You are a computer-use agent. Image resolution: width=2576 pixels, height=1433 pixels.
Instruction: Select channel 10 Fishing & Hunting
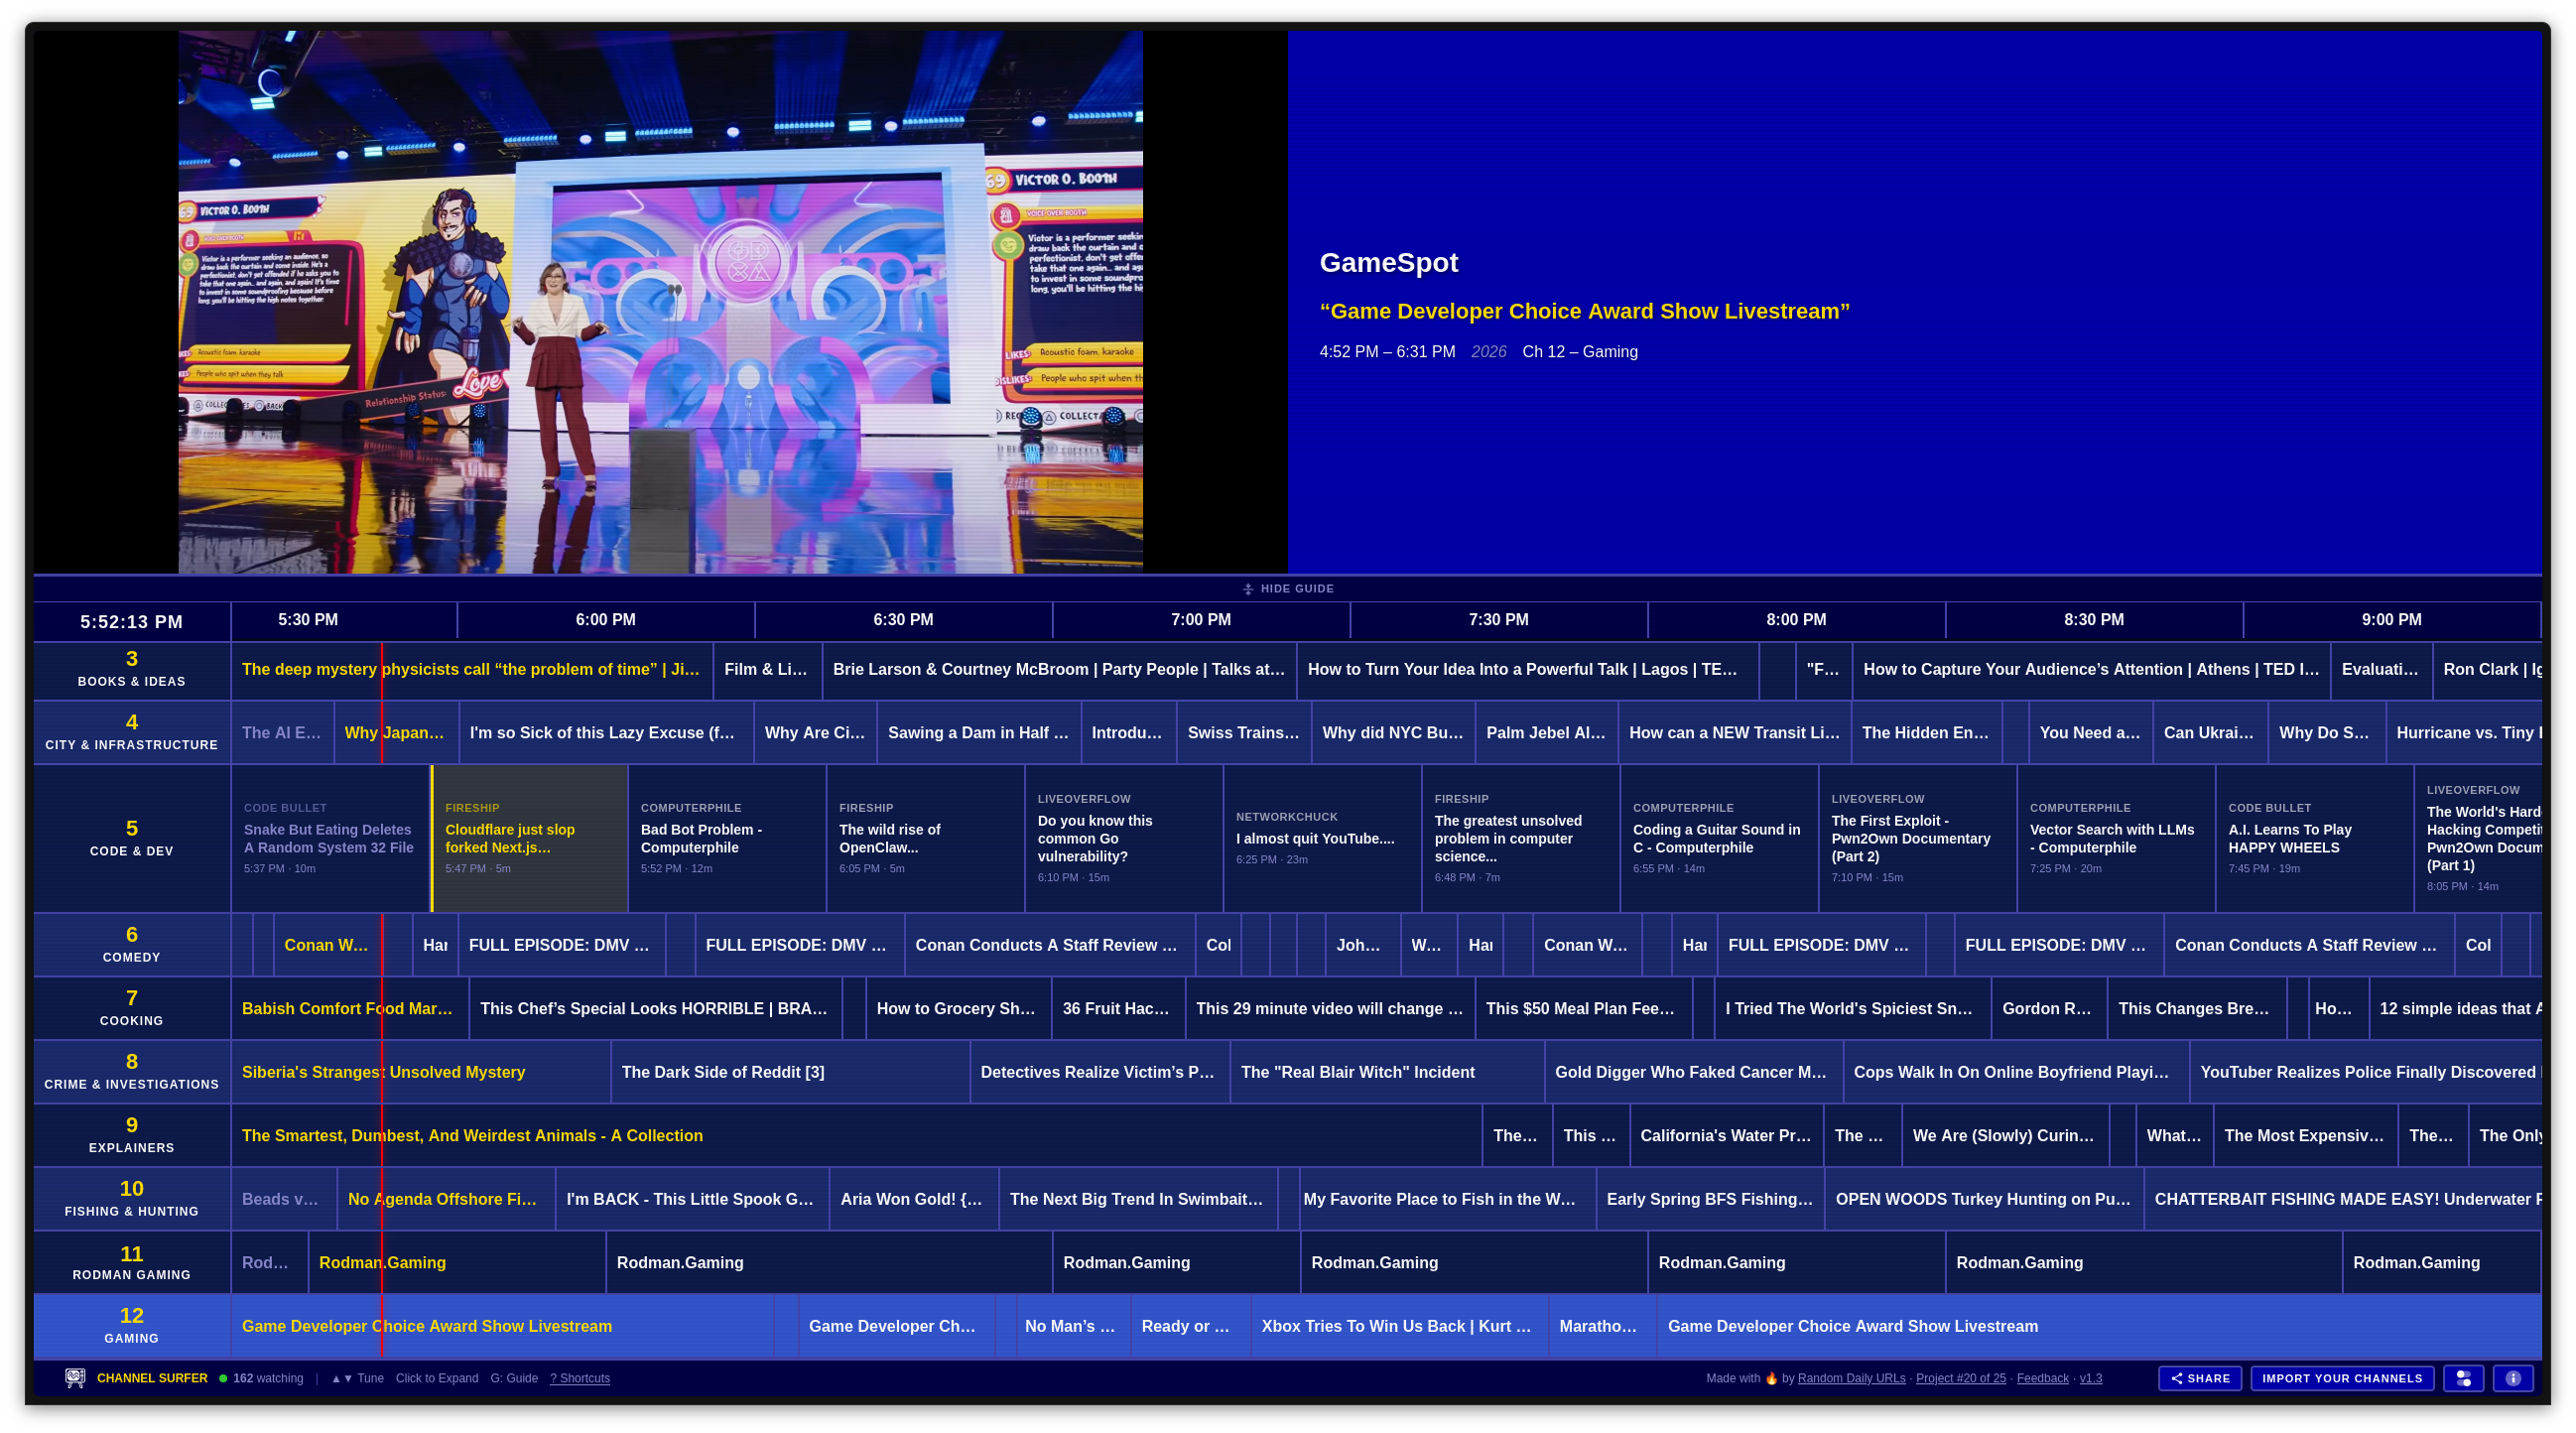[x=131, y=1198]
